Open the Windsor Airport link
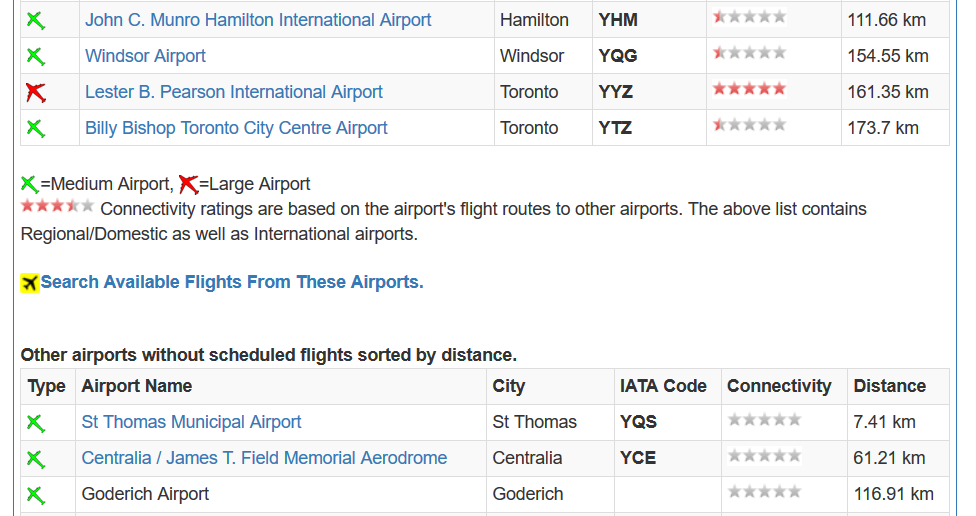The image size is (976, 516). (x=145, y=56)
